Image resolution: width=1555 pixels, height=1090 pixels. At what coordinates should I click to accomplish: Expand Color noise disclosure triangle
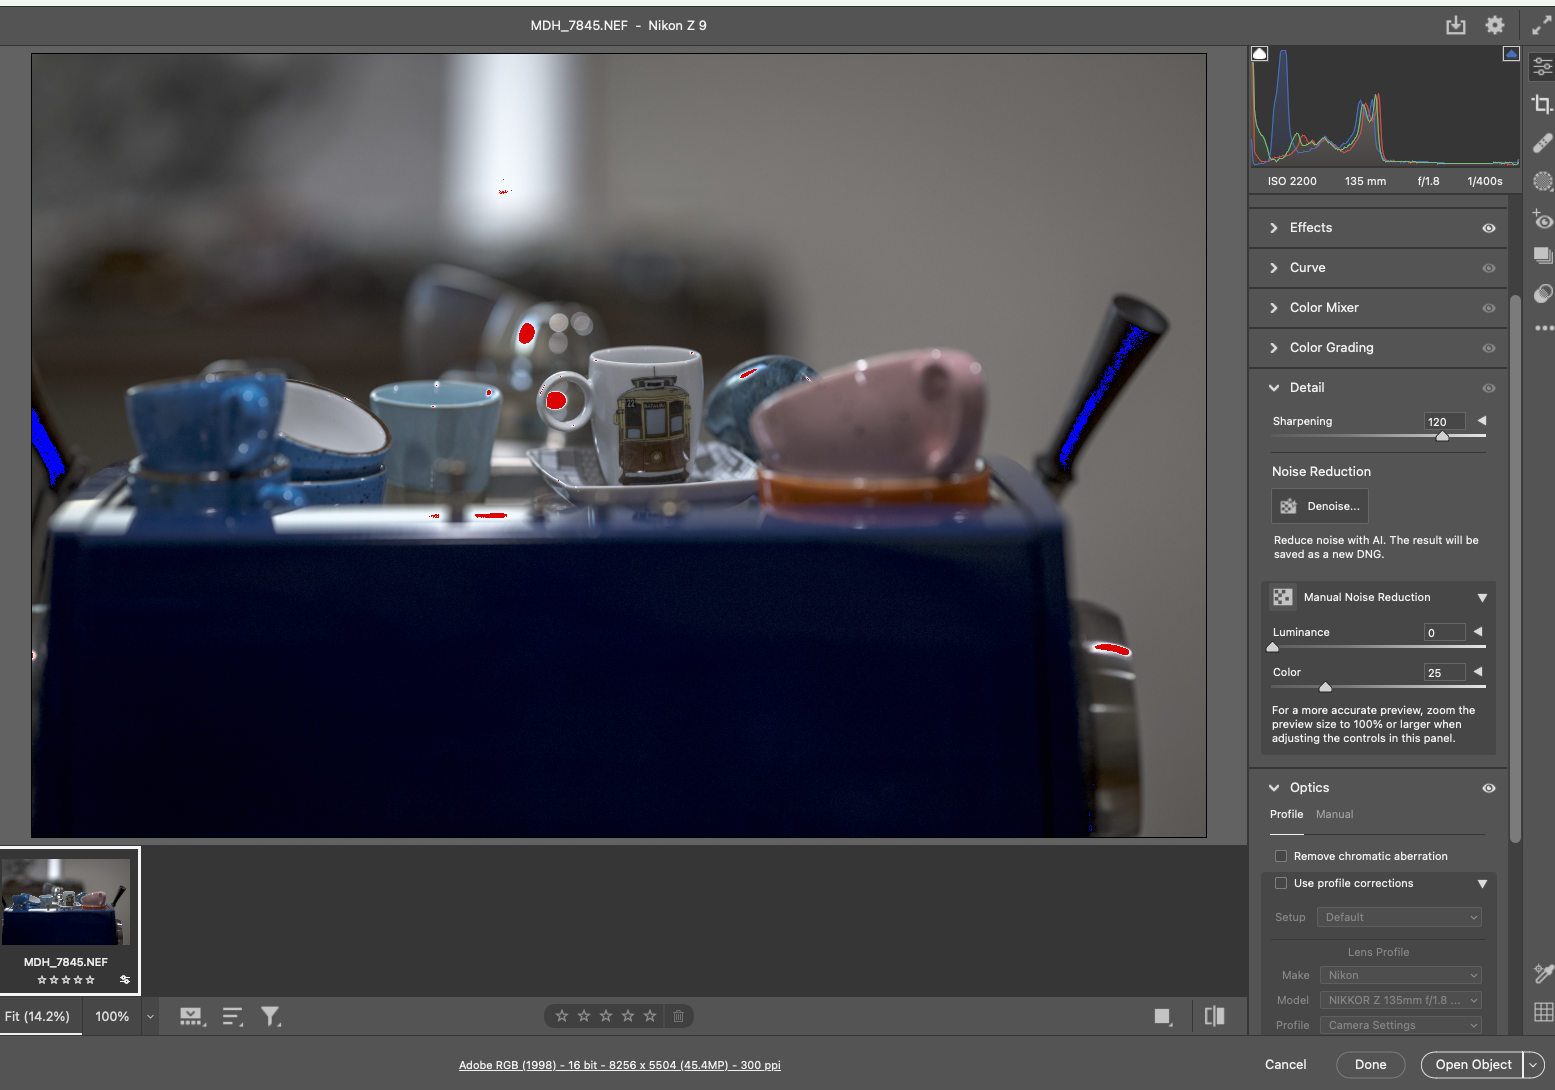click(1478, 672)
